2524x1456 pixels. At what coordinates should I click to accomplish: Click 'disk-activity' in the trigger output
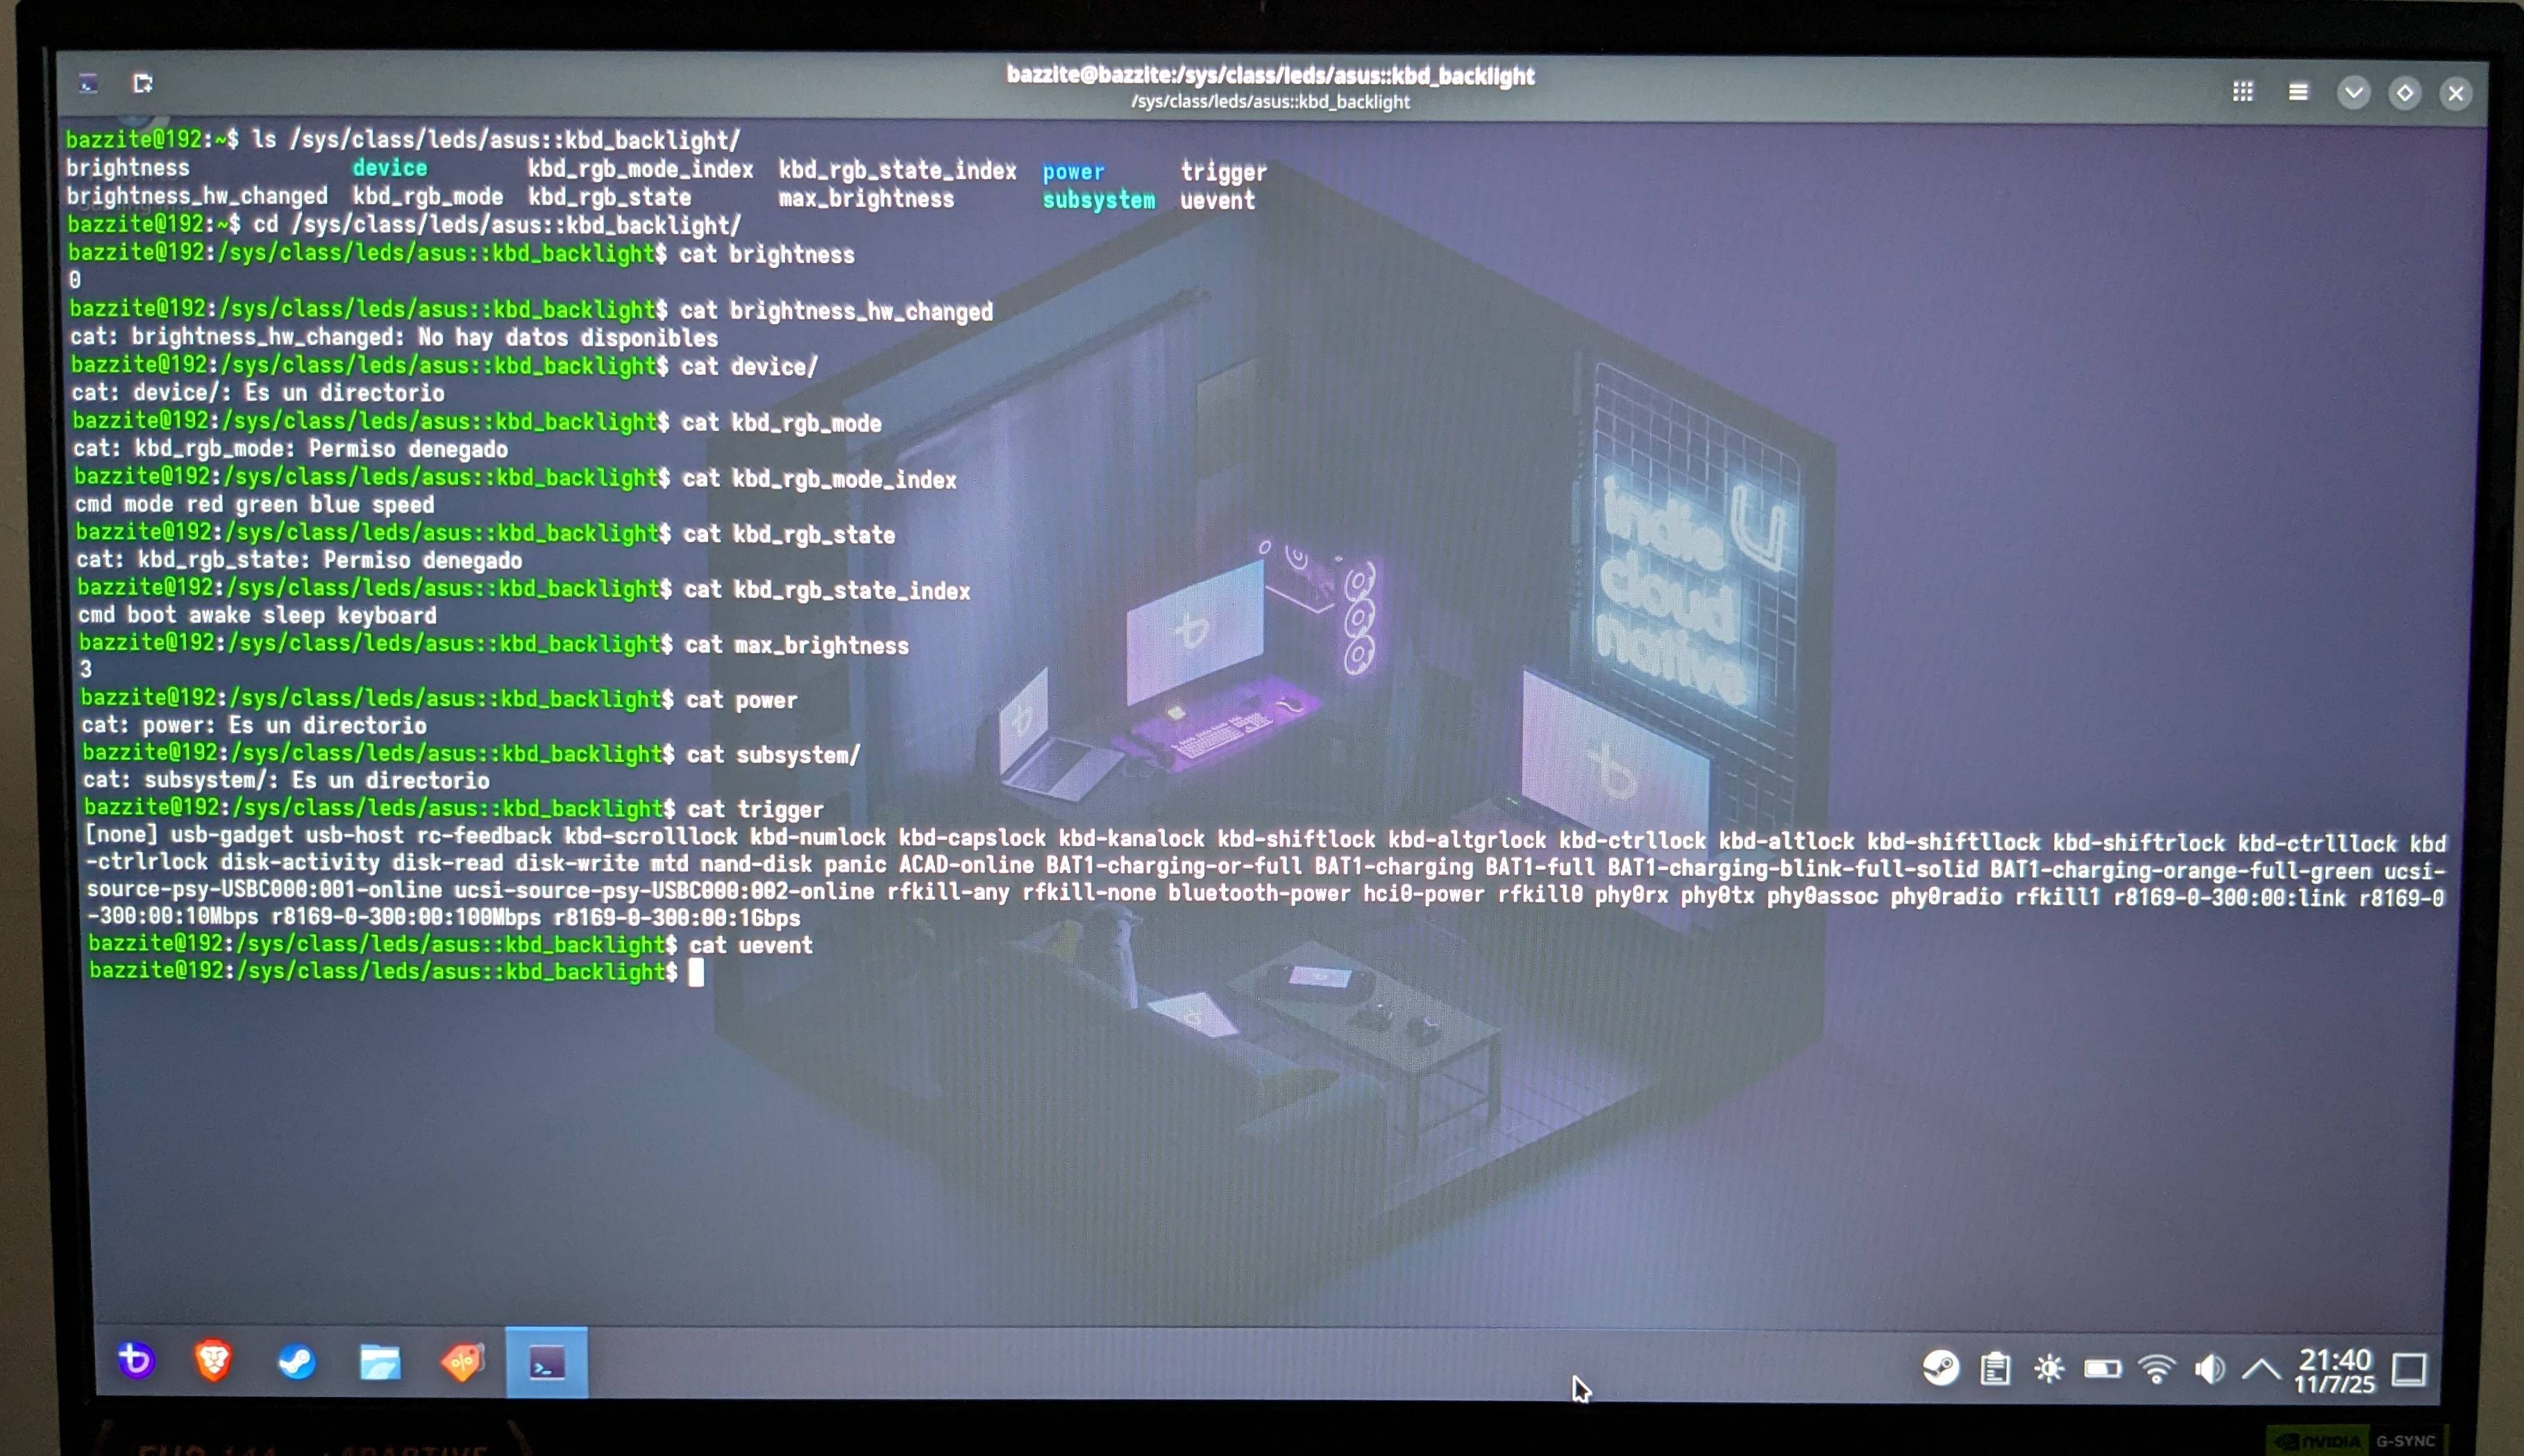pyautogui.click(x=300, y=862)
